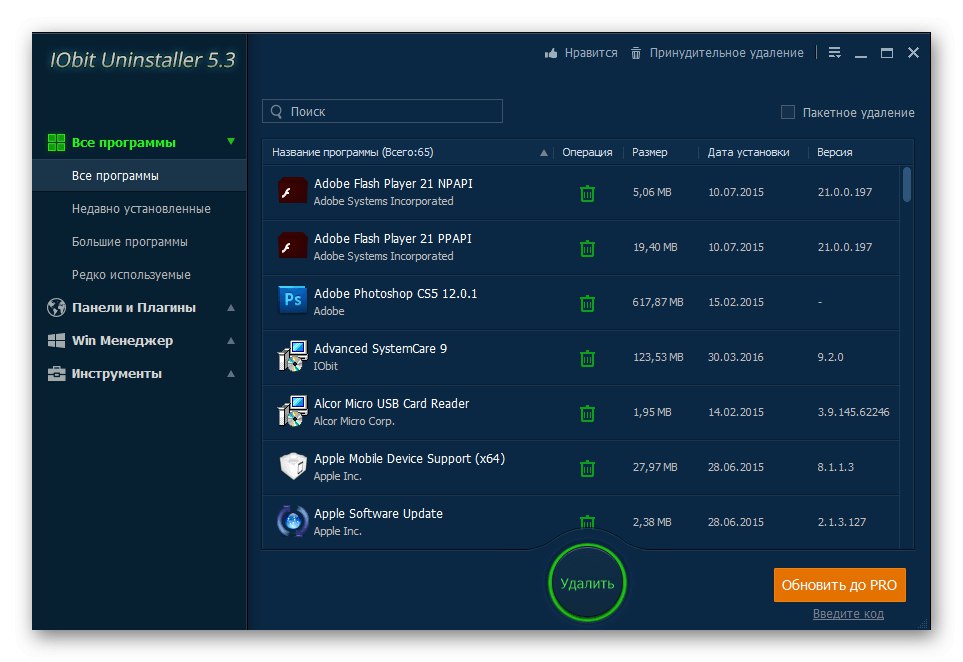
Task: Click the Alcor Micro USB Card Reader icon
Action: click(x=292, y=411)
